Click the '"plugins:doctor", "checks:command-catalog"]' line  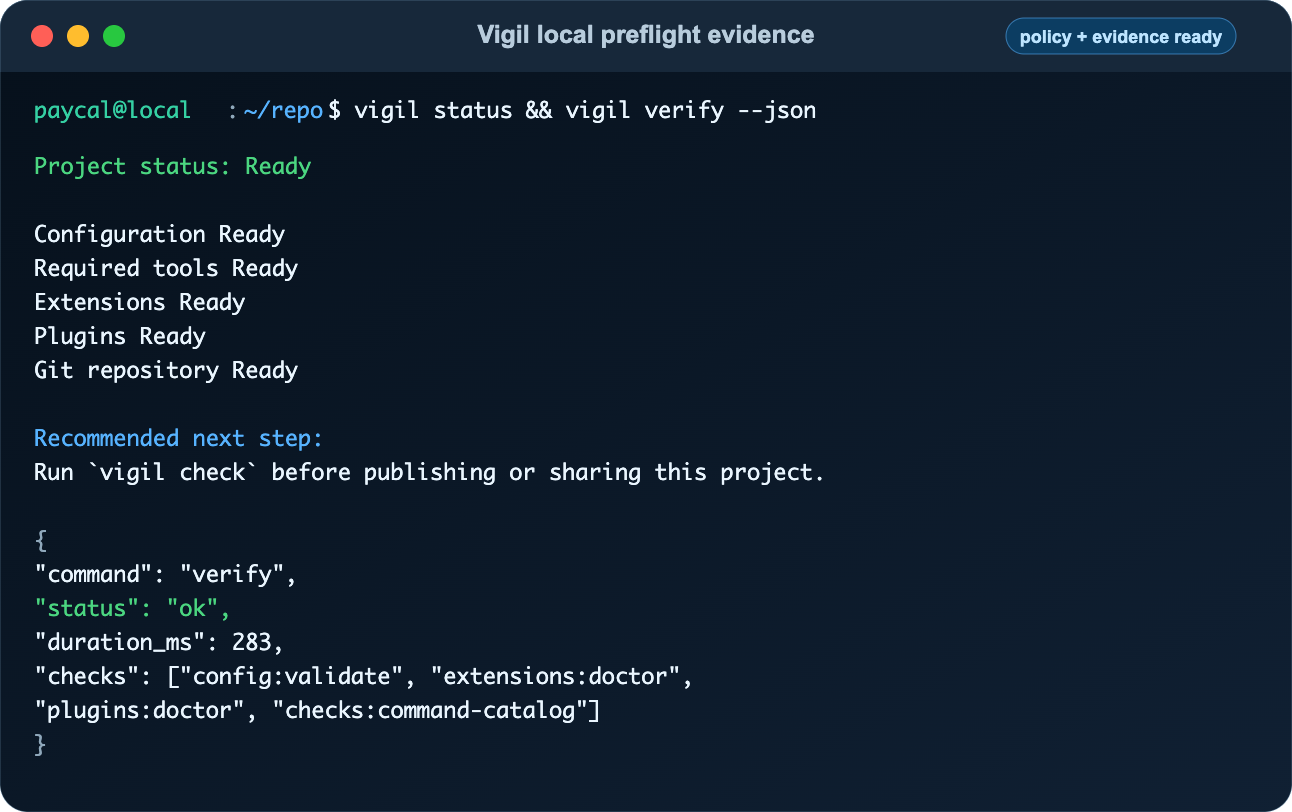coord(317,711)
